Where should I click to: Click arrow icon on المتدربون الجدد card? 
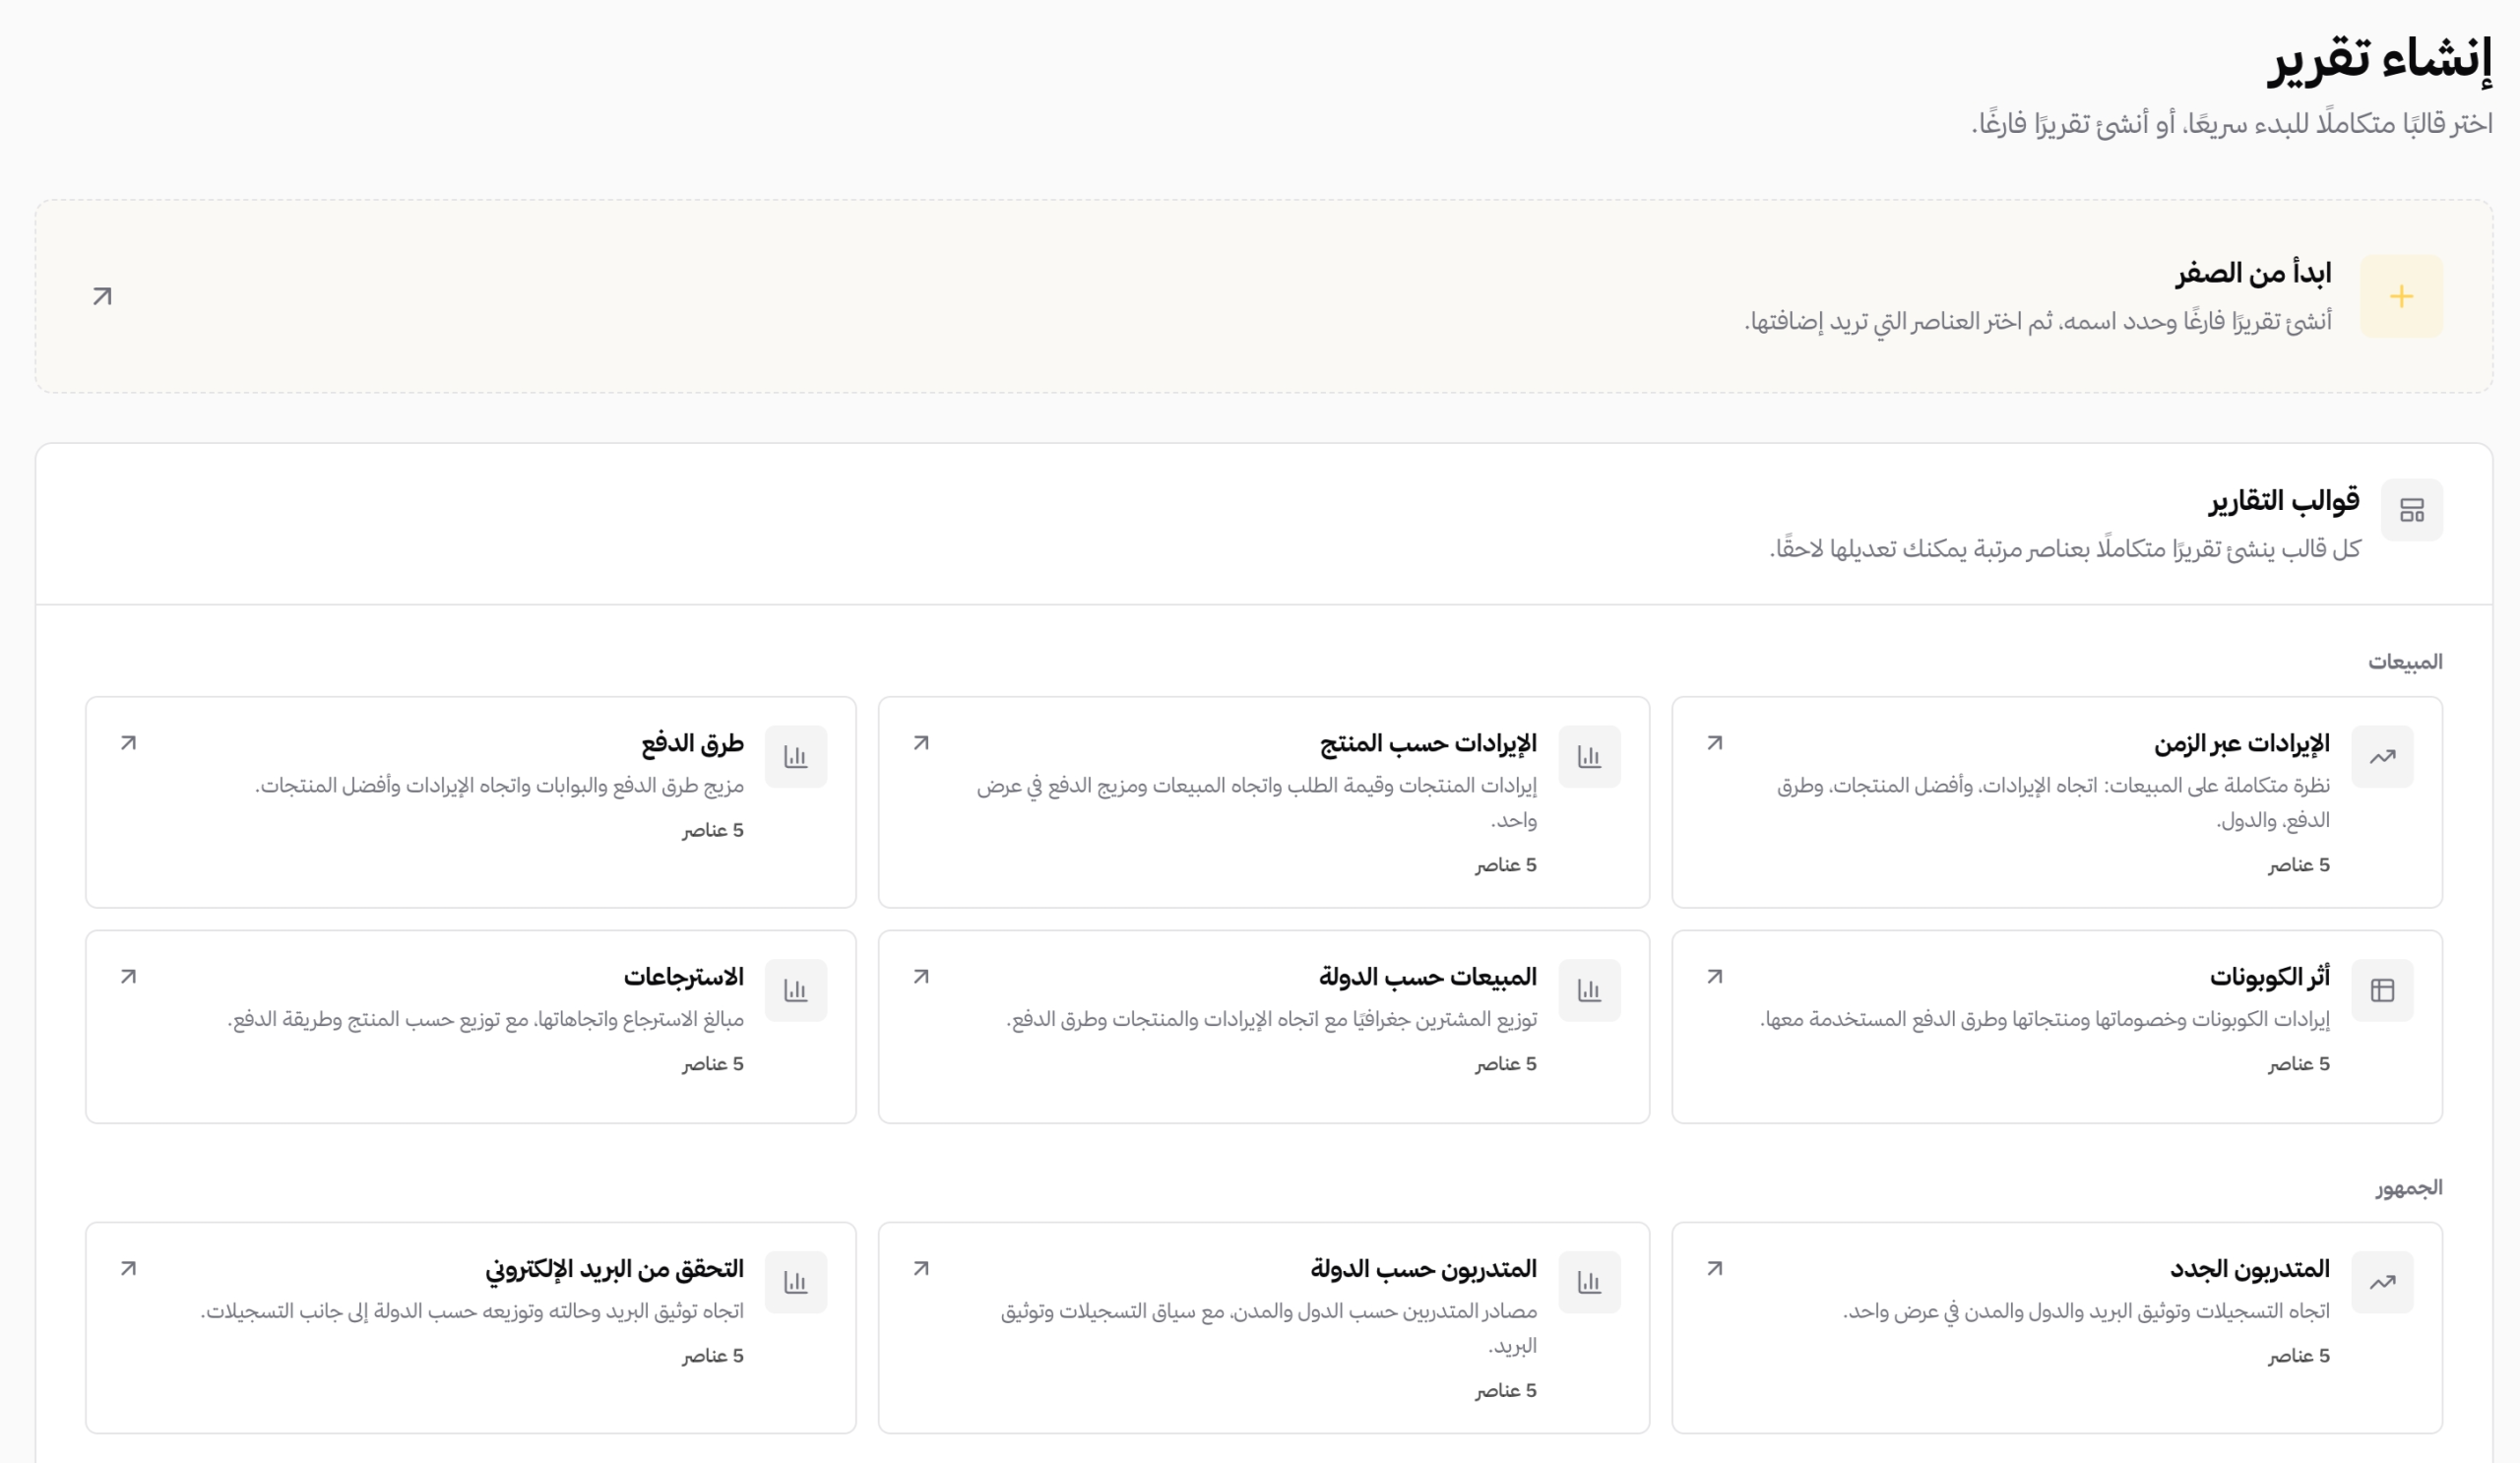[x=1714, y=1268]
